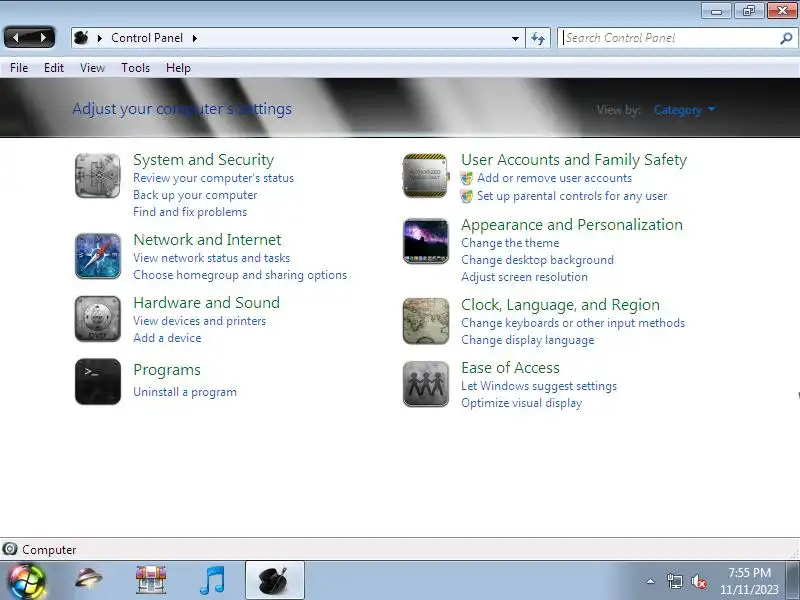Open the Hardware and Sound DVD icon
Screen dimensions: 800x600
(97, 319)
